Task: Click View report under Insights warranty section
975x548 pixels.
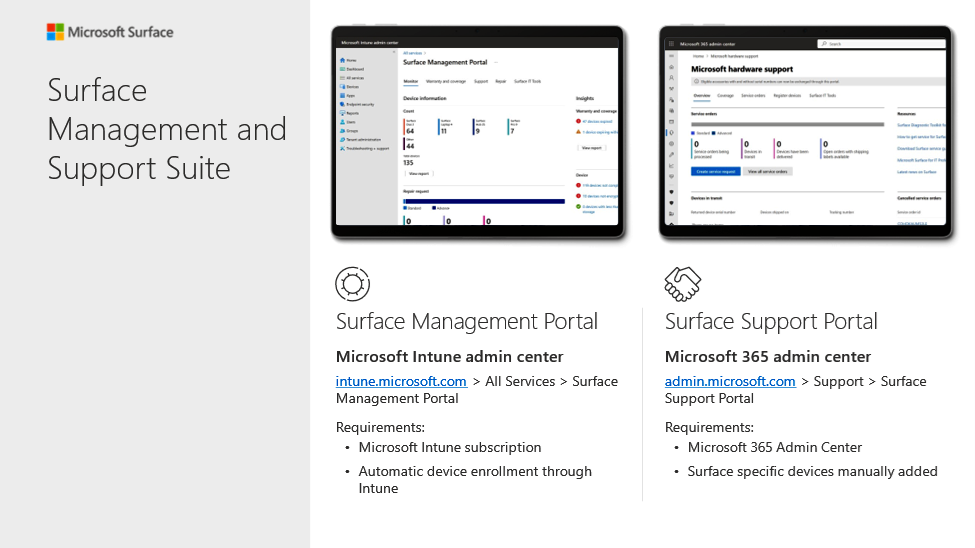Action: point(591,148)
